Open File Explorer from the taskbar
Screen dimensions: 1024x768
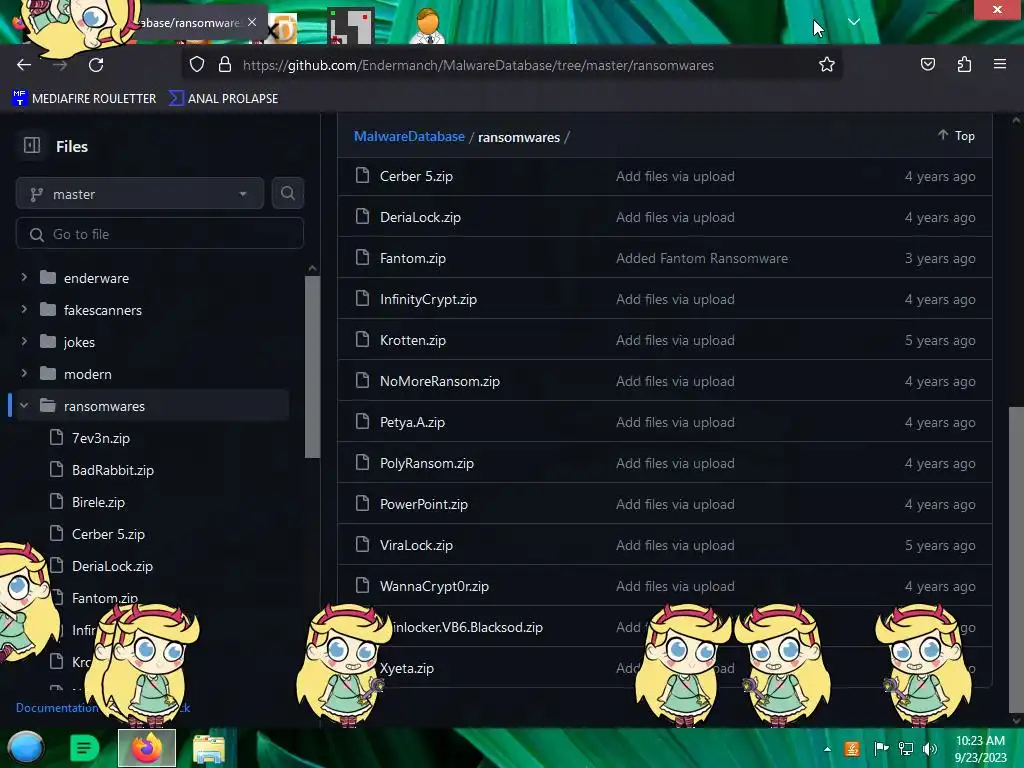pyautogui.click(x=209, y=750)
